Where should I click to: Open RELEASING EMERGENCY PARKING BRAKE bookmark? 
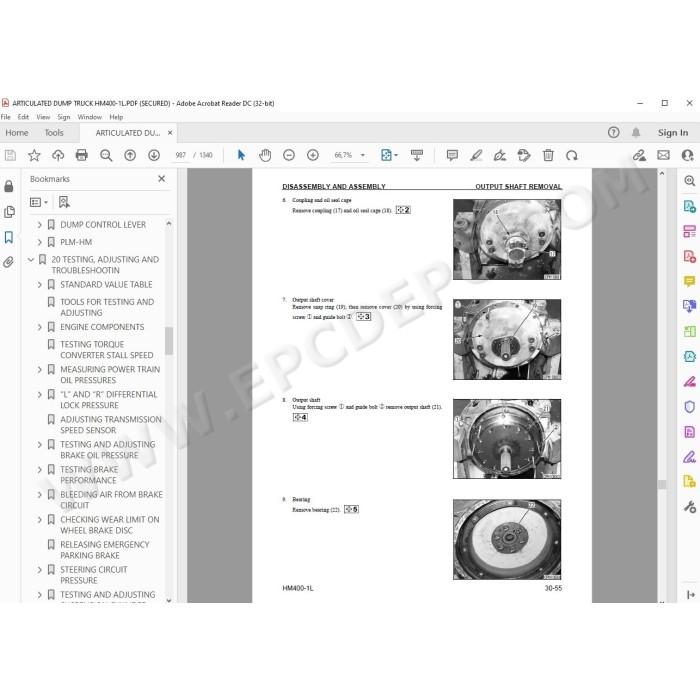tap(105, 550)
